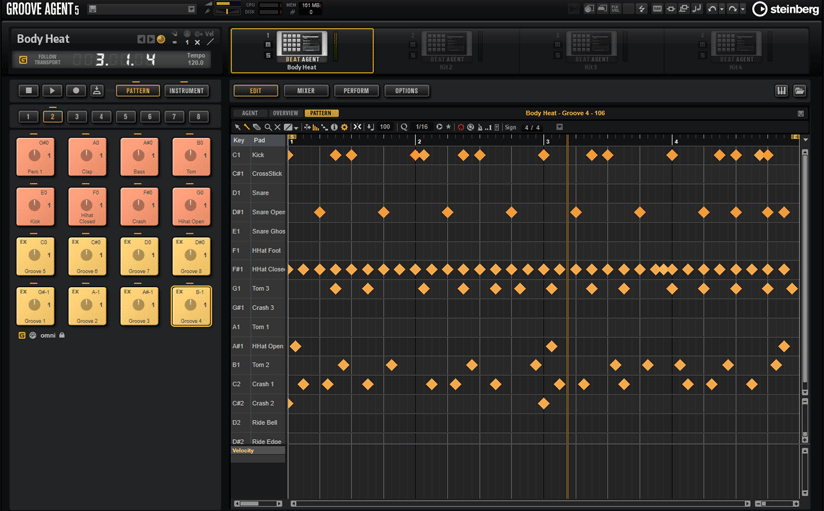Trigger the Groove 4 pattern pad
This screenshot has width=824, height=511.
click(x=191, y=306)
